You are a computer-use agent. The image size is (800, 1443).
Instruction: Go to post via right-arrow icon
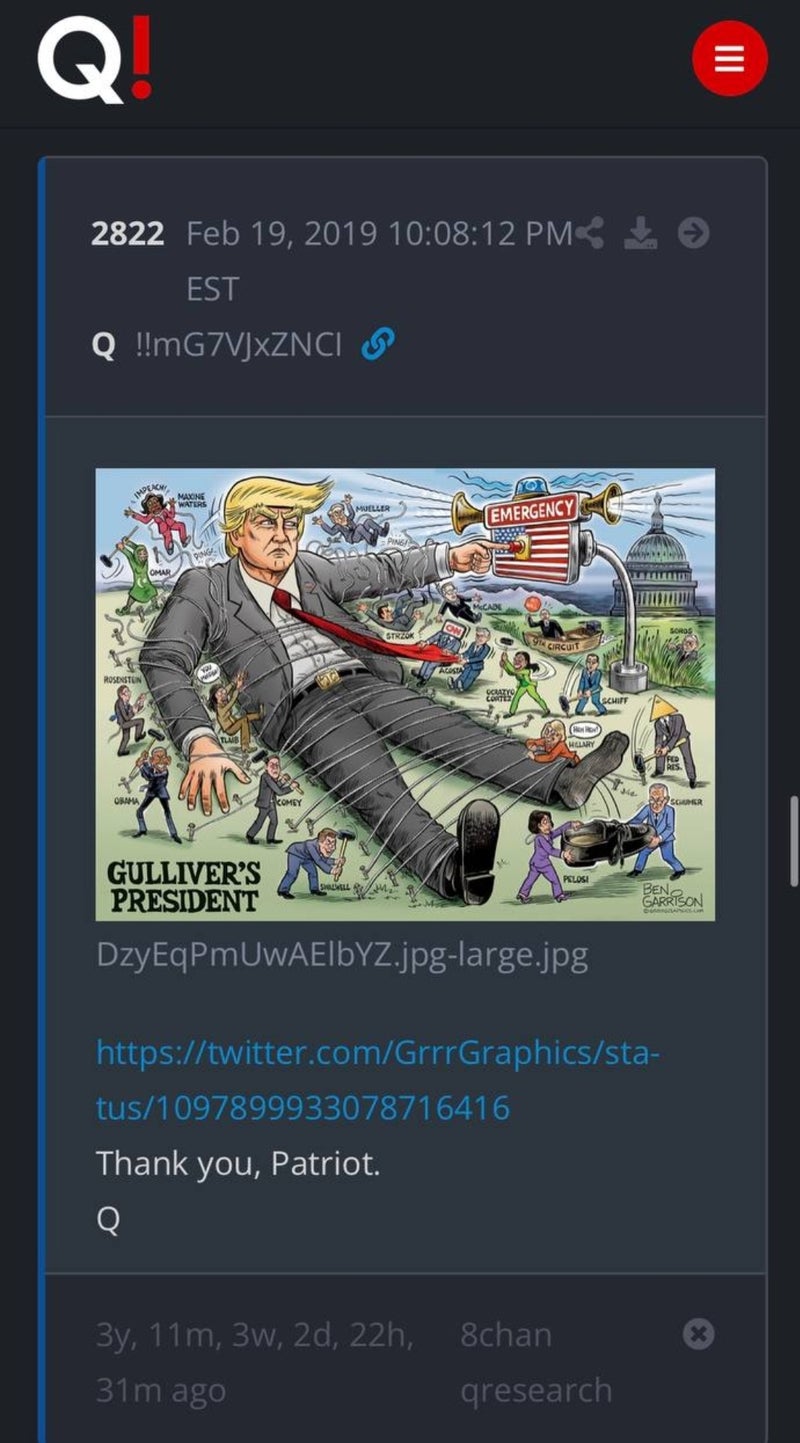click(x=693, y=234)
